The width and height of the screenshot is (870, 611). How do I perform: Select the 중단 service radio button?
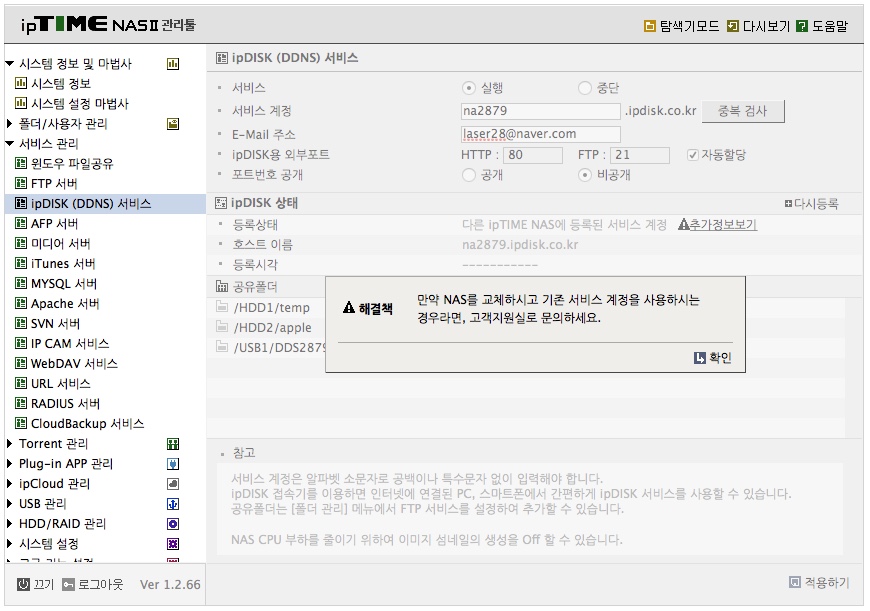click(x=585, y=88)
